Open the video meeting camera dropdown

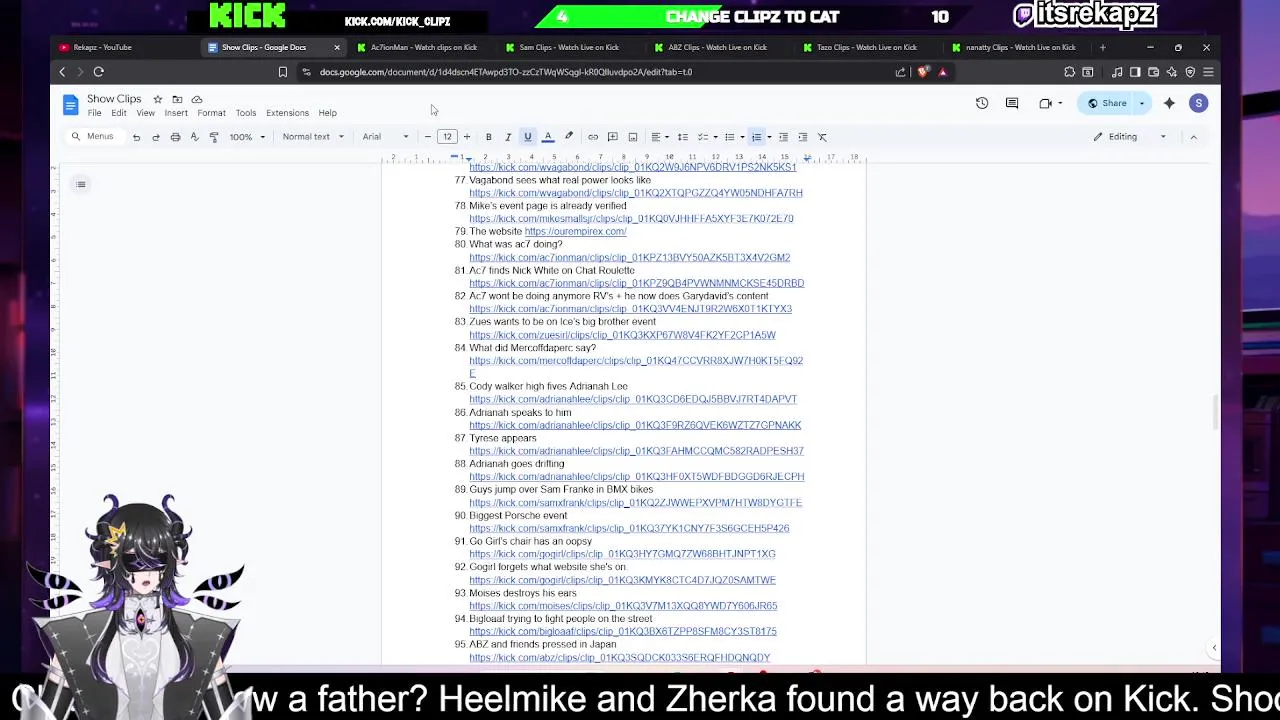point(1050,103)
